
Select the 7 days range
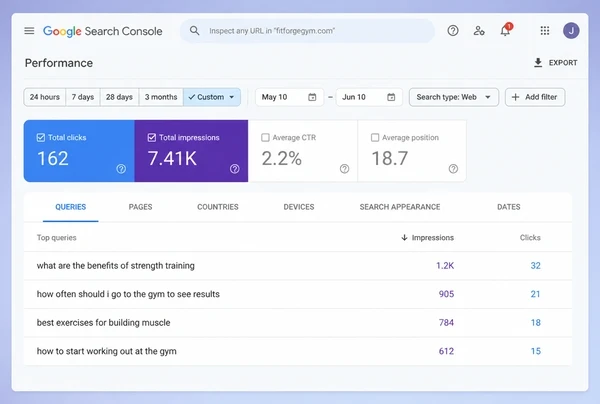tap(83, 97)
